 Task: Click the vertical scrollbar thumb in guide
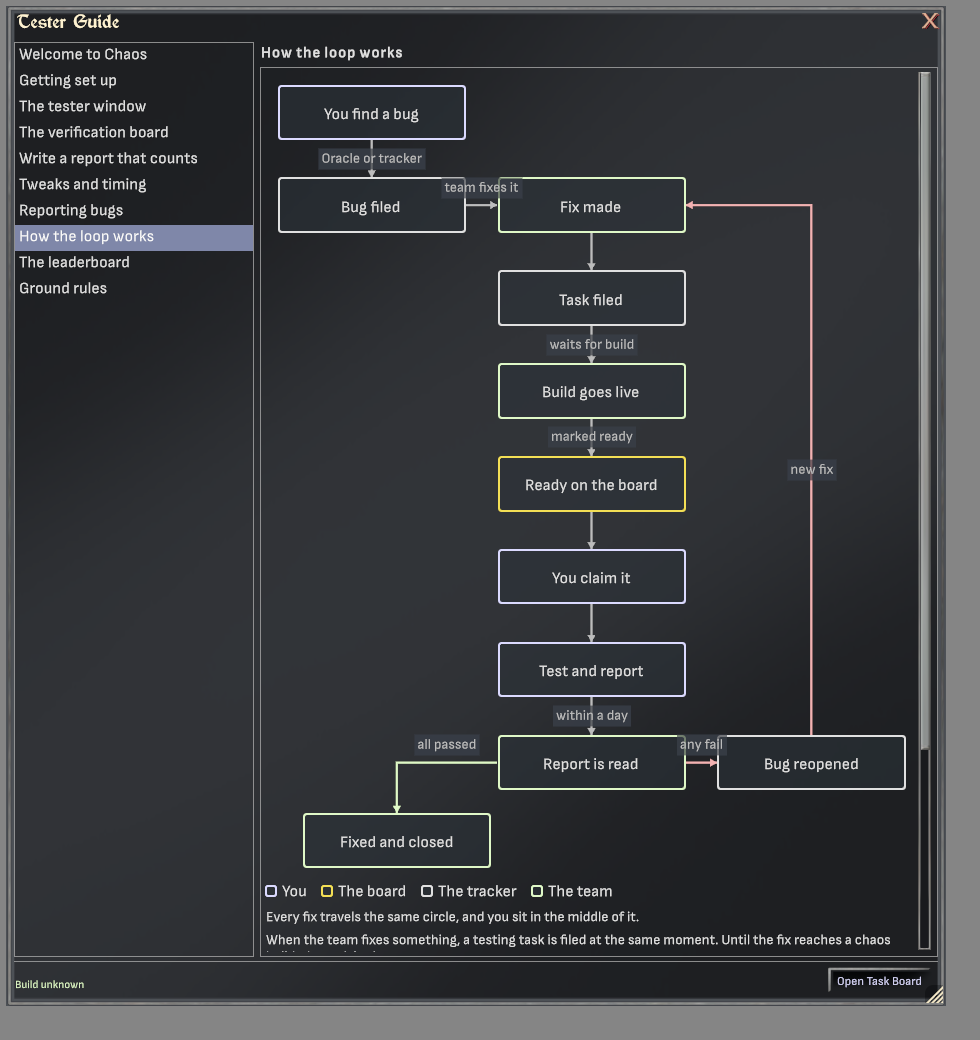924,411
